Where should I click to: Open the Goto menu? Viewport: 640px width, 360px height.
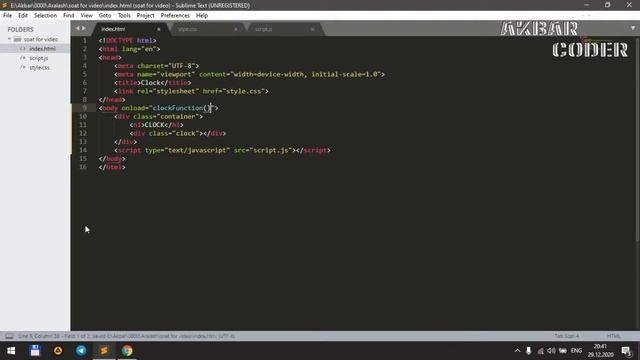pyautogui.click(x=105, y=16)
